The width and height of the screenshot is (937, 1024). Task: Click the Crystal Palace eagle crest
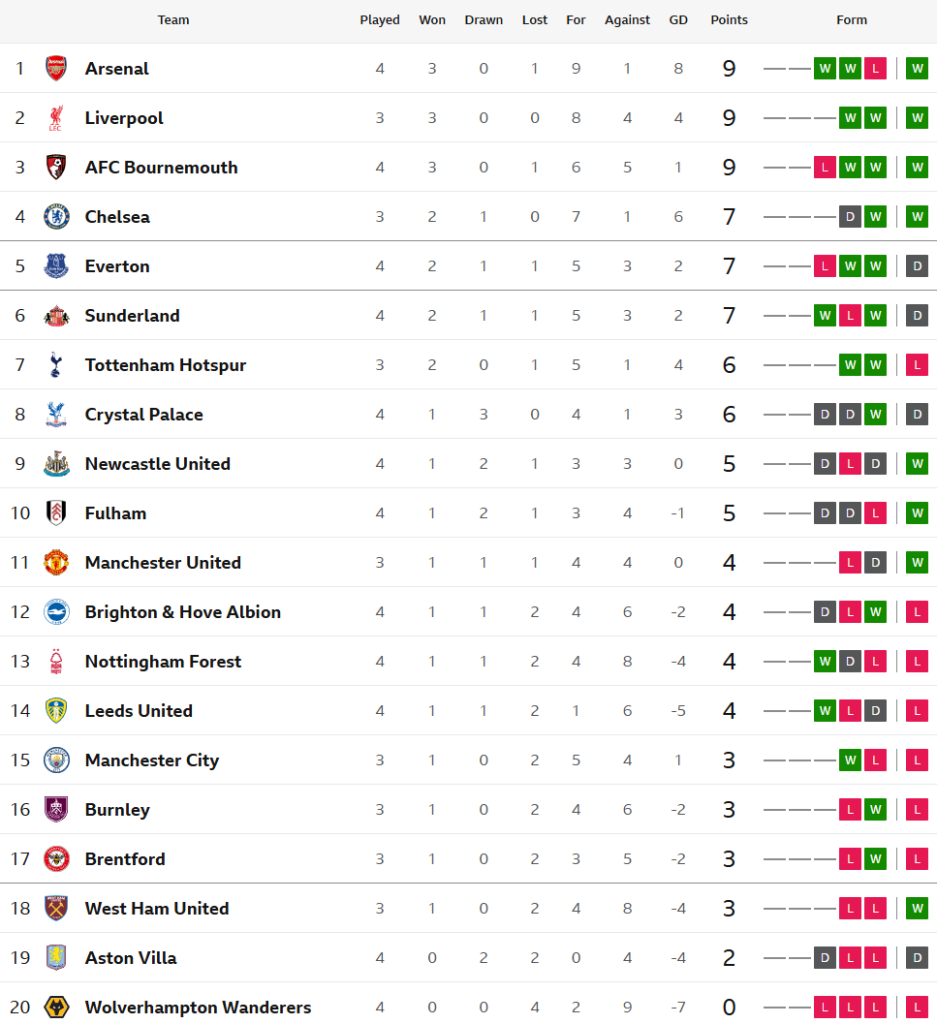[x=56, y=414]
